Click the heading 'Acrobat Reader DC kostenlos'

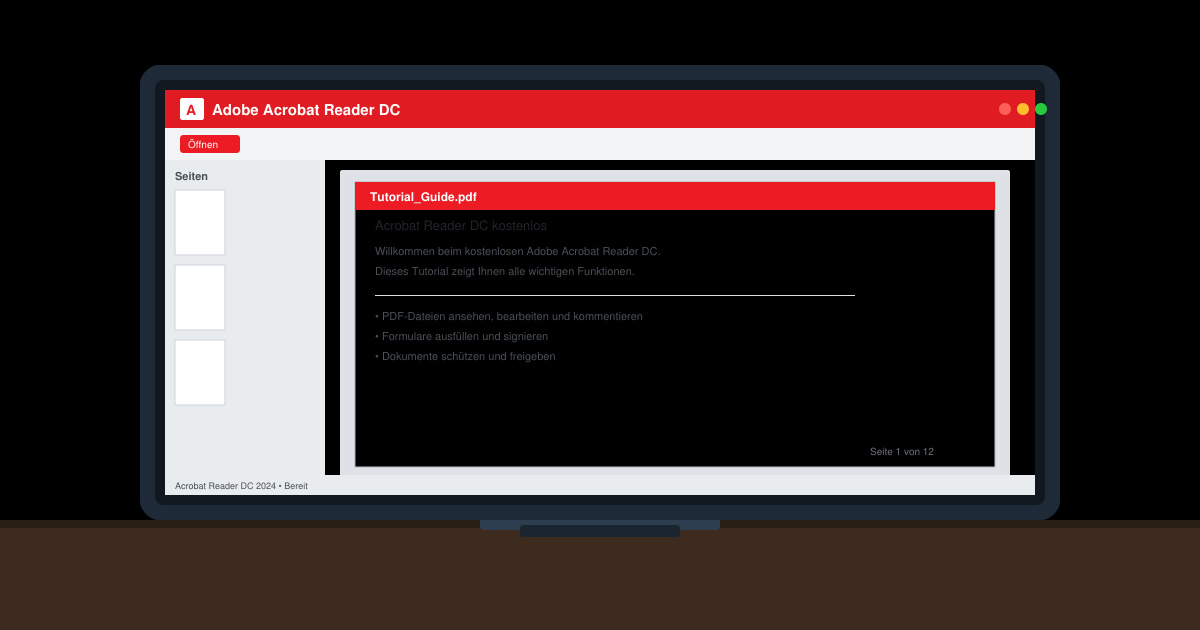point(461,226)
